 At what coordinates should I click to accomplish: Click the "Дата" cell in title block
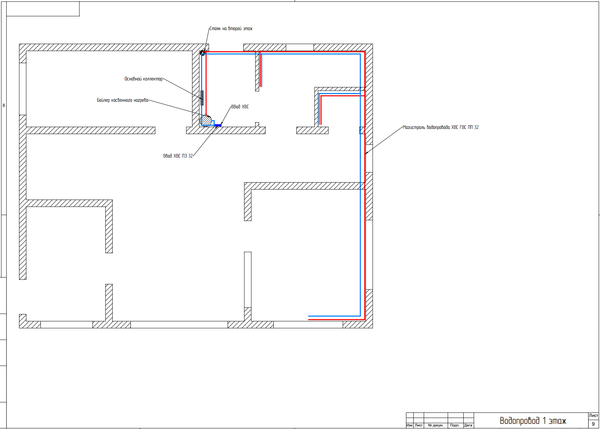[468, 425]
